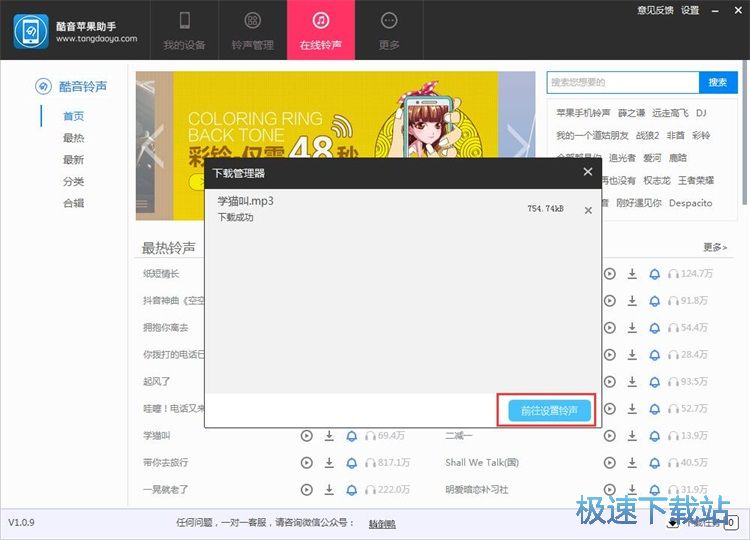Click the vertical scrollbar on right edge
The image size is (750, 540).
(x=745, y=134)
